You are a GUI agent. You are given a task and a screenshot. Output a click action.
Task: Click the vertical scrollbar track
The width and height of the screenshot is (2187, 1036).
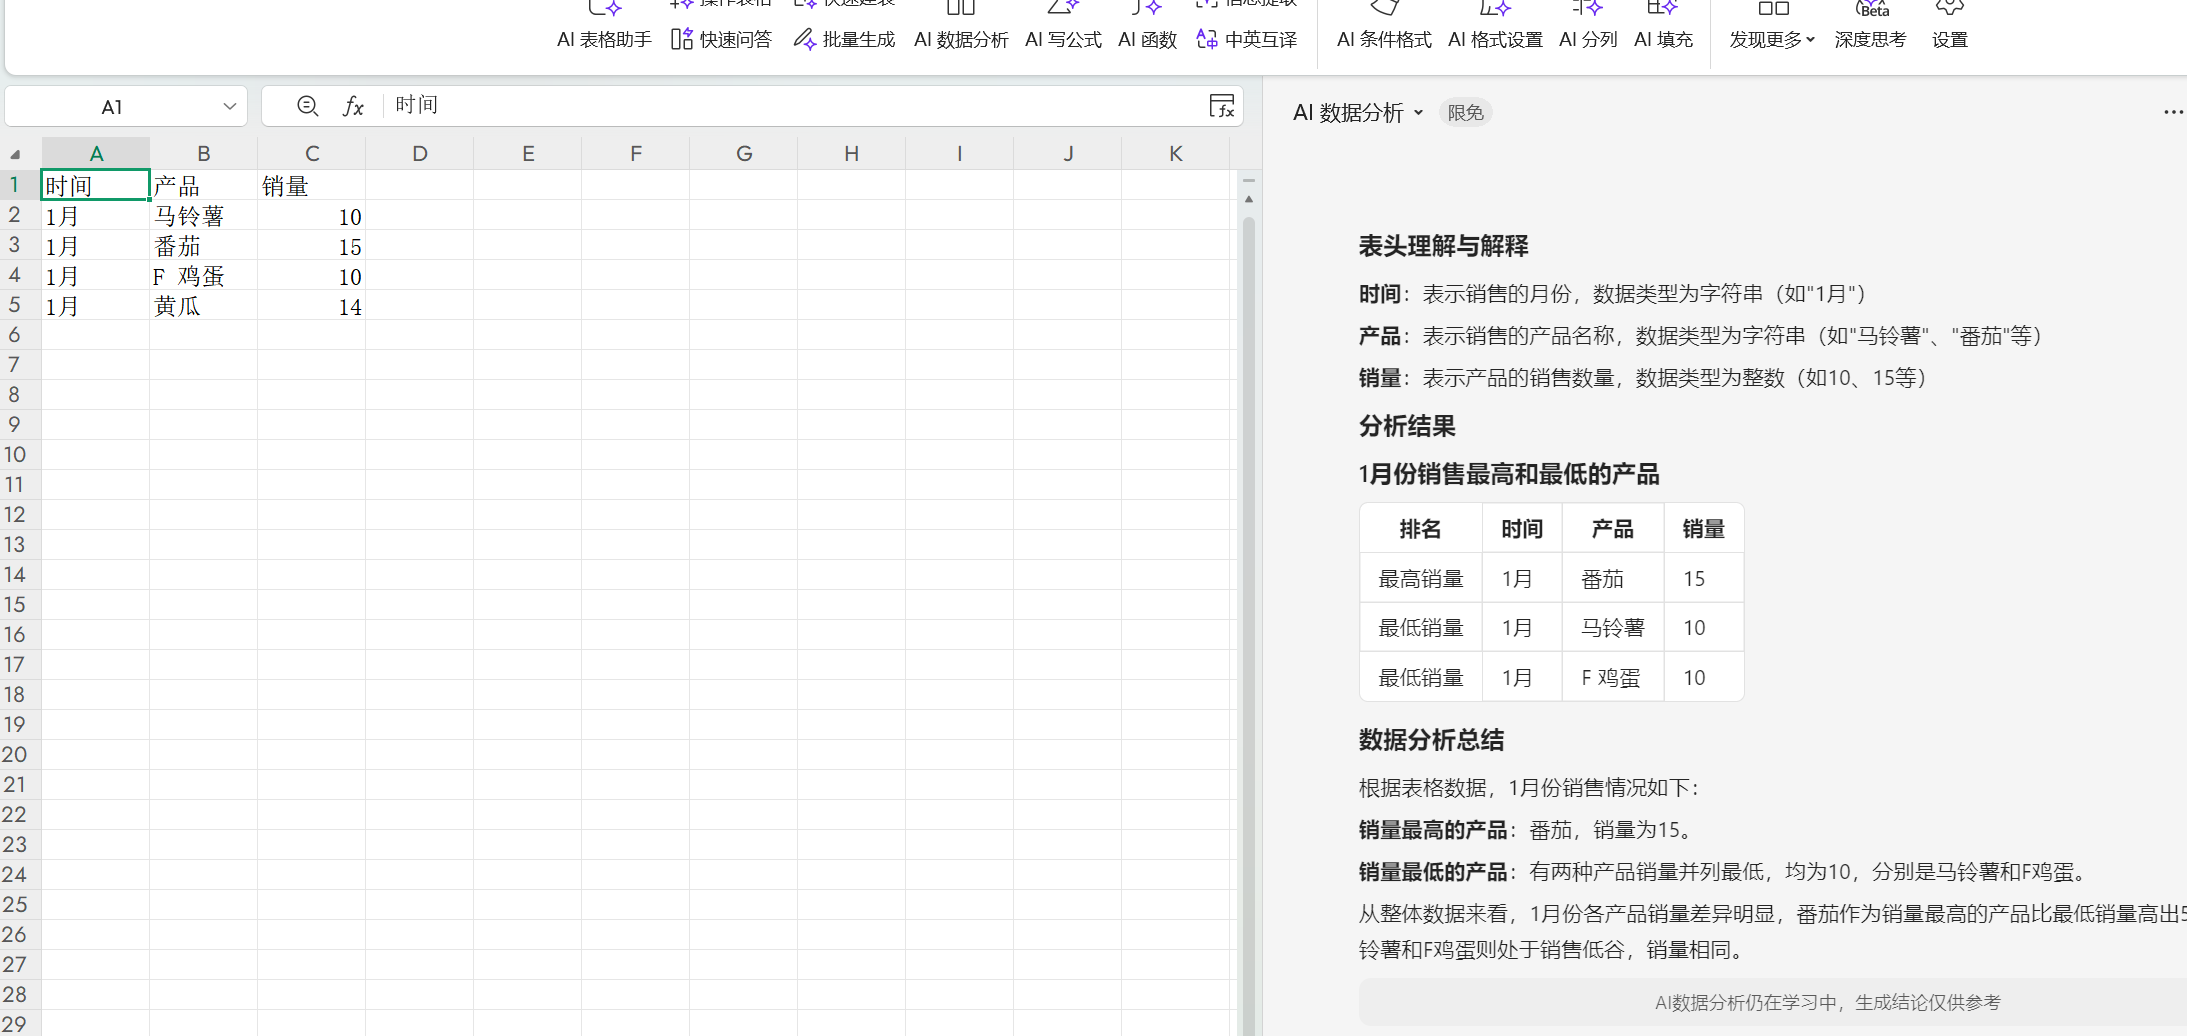1249,625
